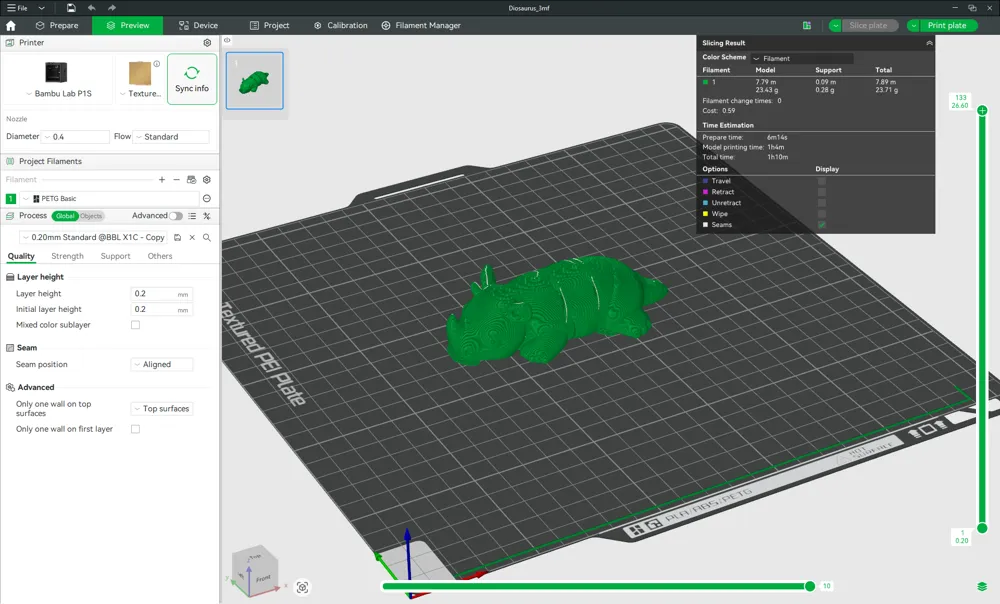Toggle the Retract display checkbox

click(821, 192)
